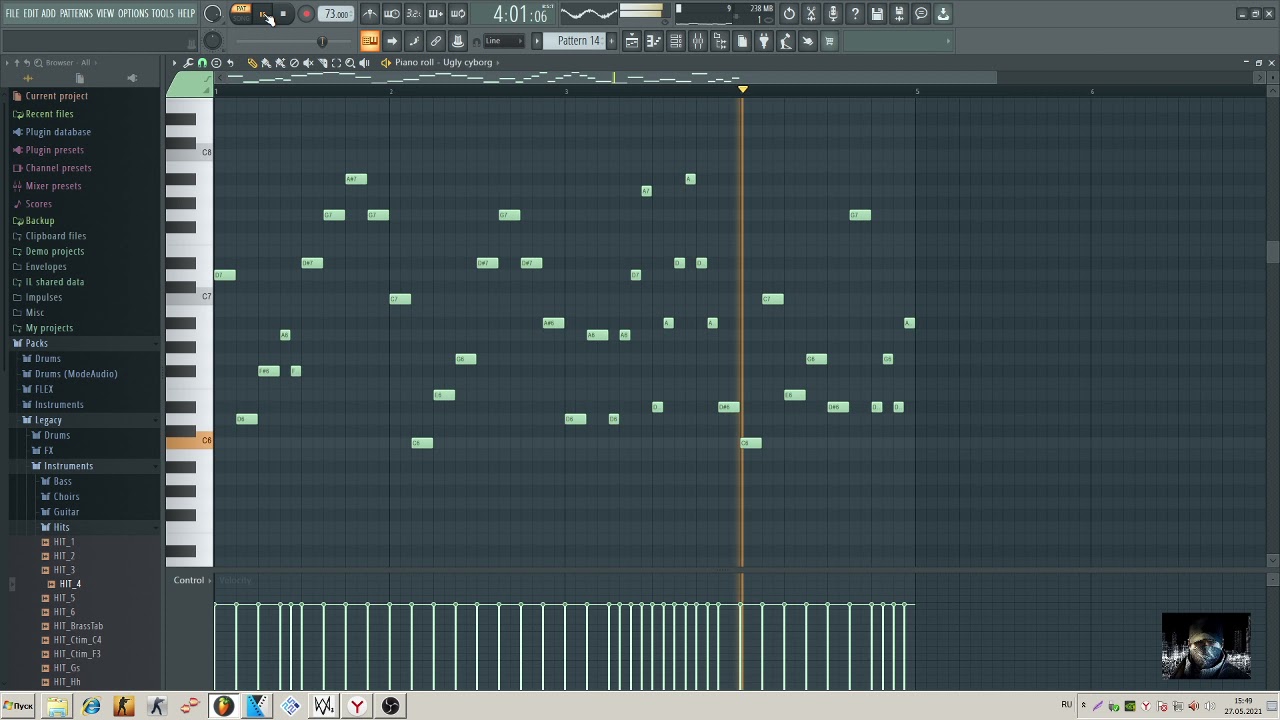The image size is (1280, 720).
Task: Click the one-click audio recording microphone icon
Action: (833, 14)
